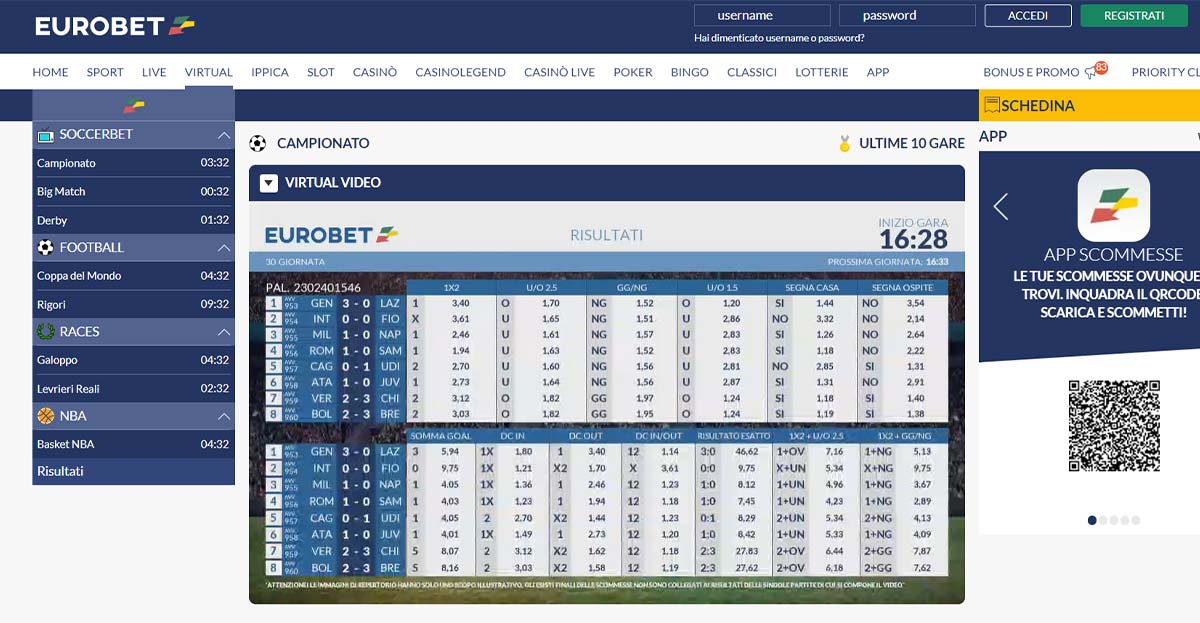
Task: Click the Schedina betting slip icon
Action: pyautogui.click(x=991, y=105)
